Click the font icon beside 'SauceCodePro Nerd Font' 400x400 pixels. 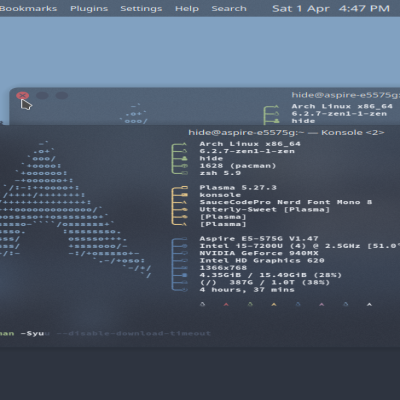[185, 202]
